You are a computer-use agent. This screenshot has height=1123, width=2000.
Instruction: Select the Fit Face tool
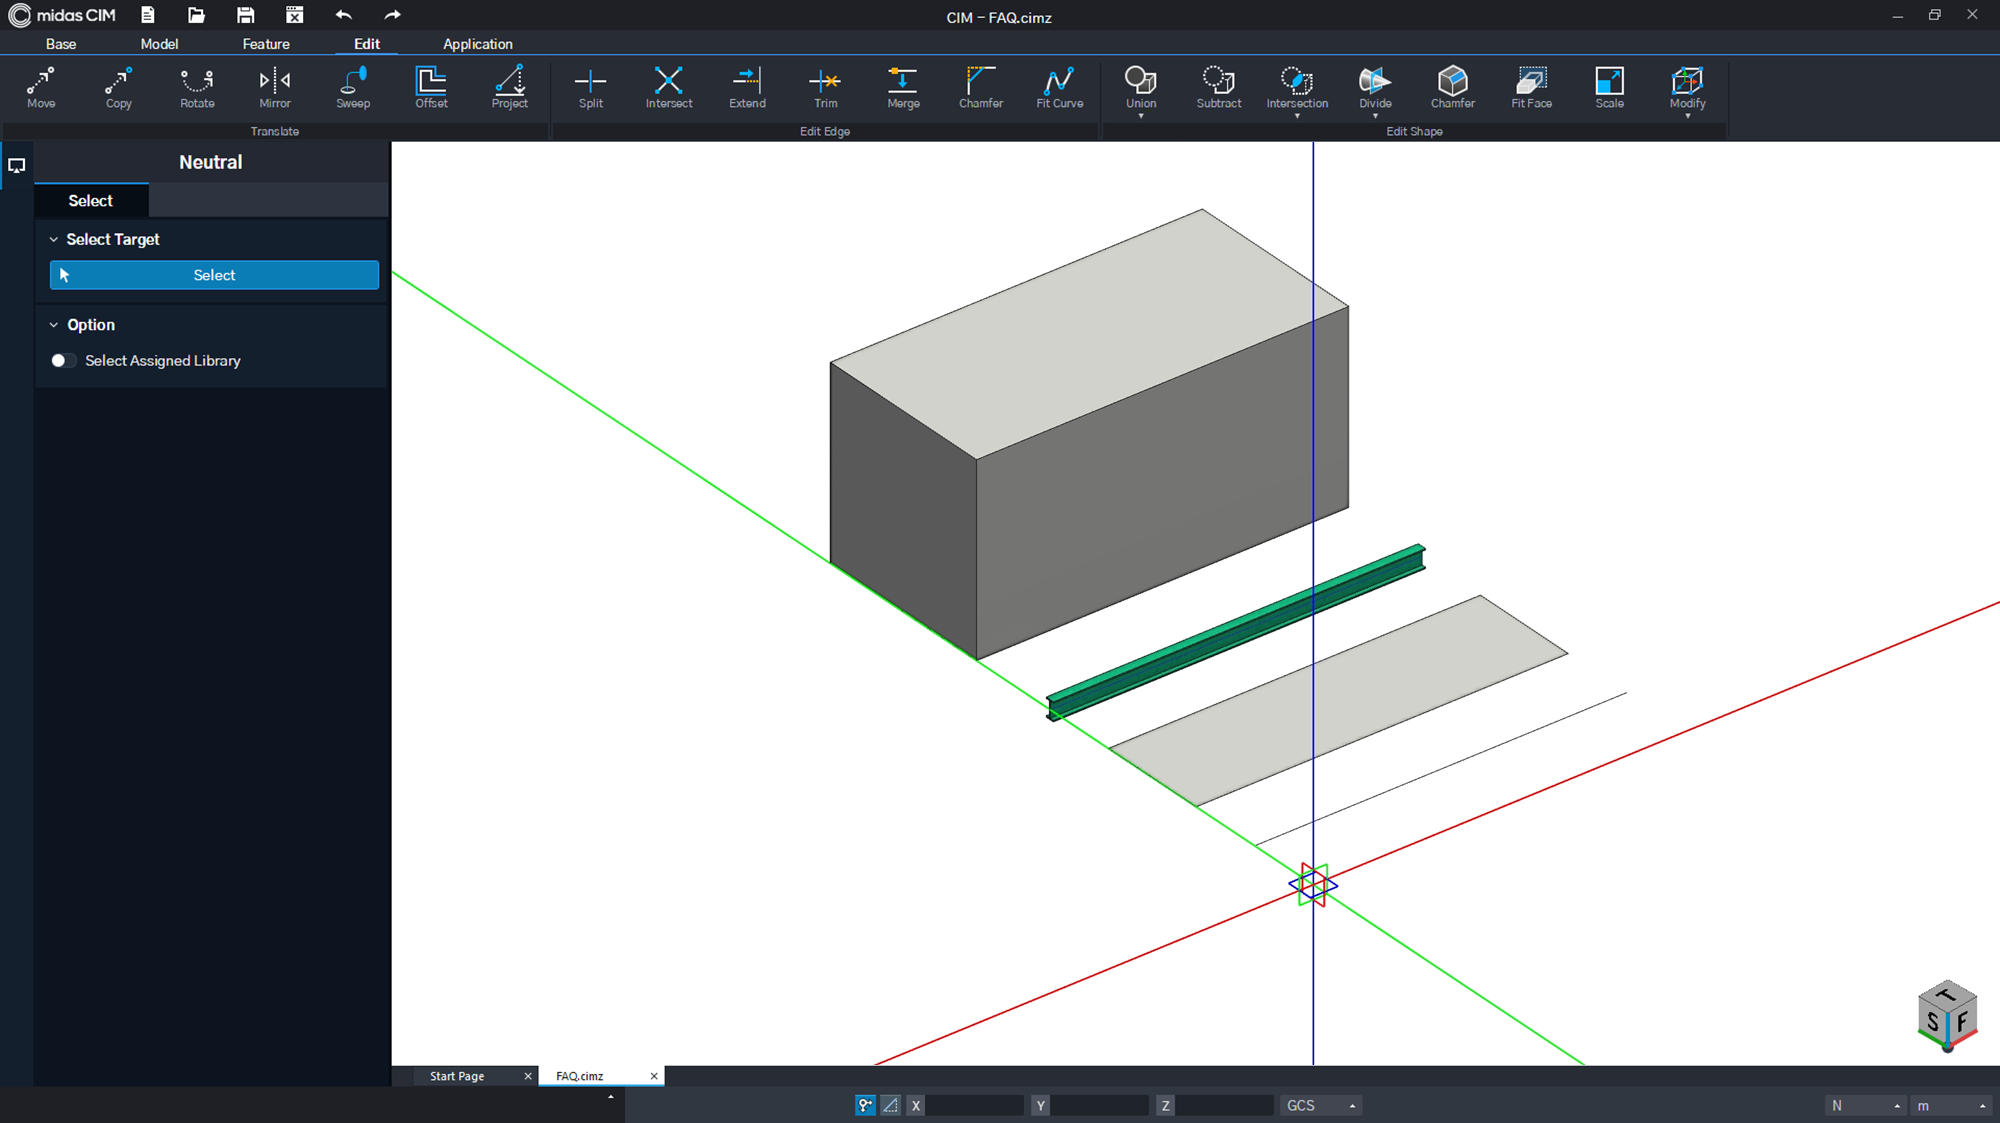(1531, 87)
